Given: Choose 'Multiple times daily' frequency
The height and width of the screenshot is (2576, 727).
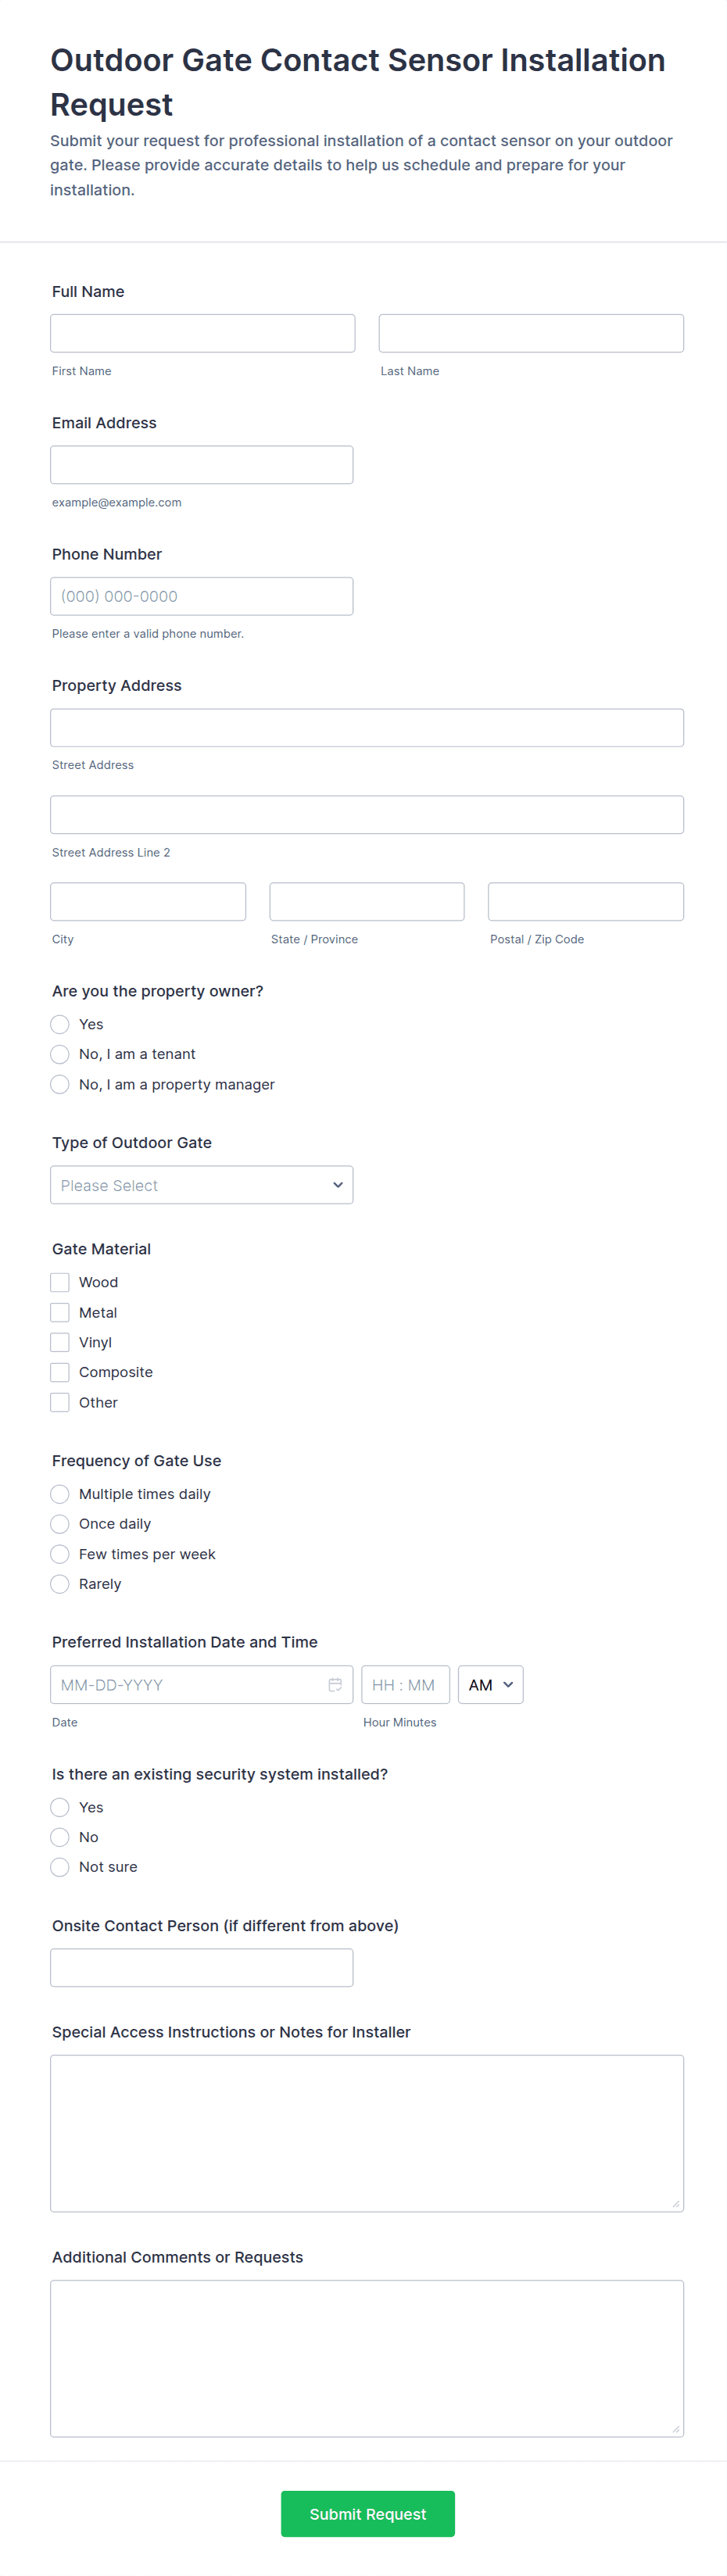Looking at the screenshot, I should click(60, 1494).
